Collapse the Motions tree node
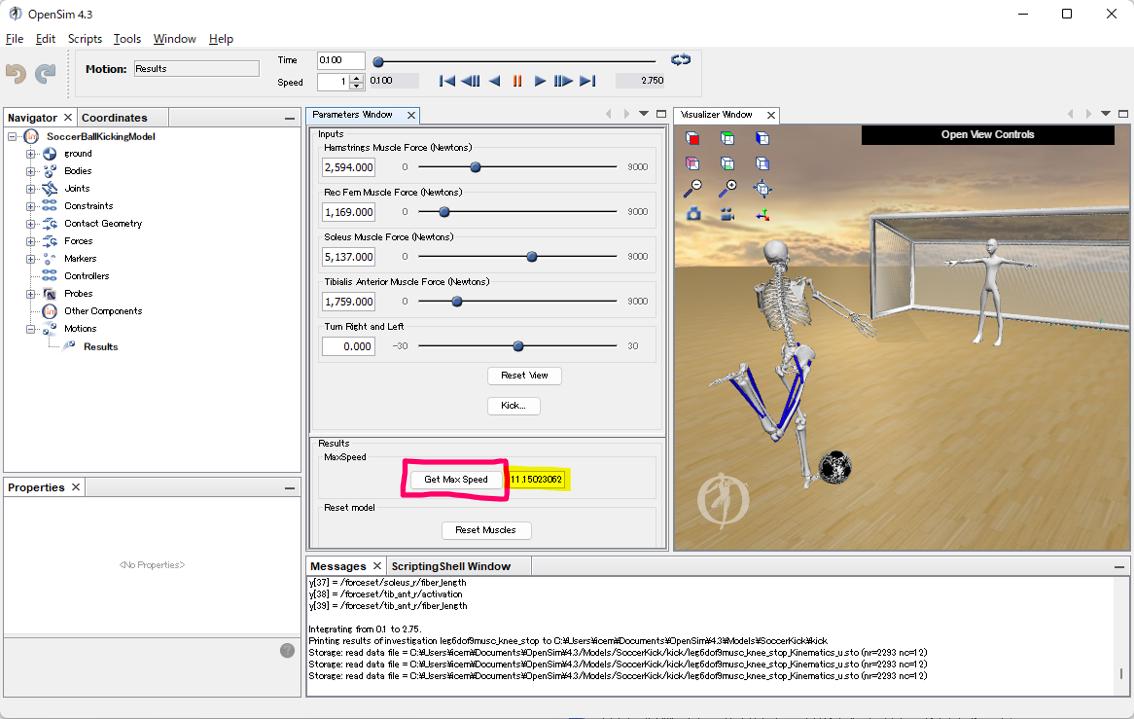The height and width of the screenshot is (719, 1134). click(31, 329)
